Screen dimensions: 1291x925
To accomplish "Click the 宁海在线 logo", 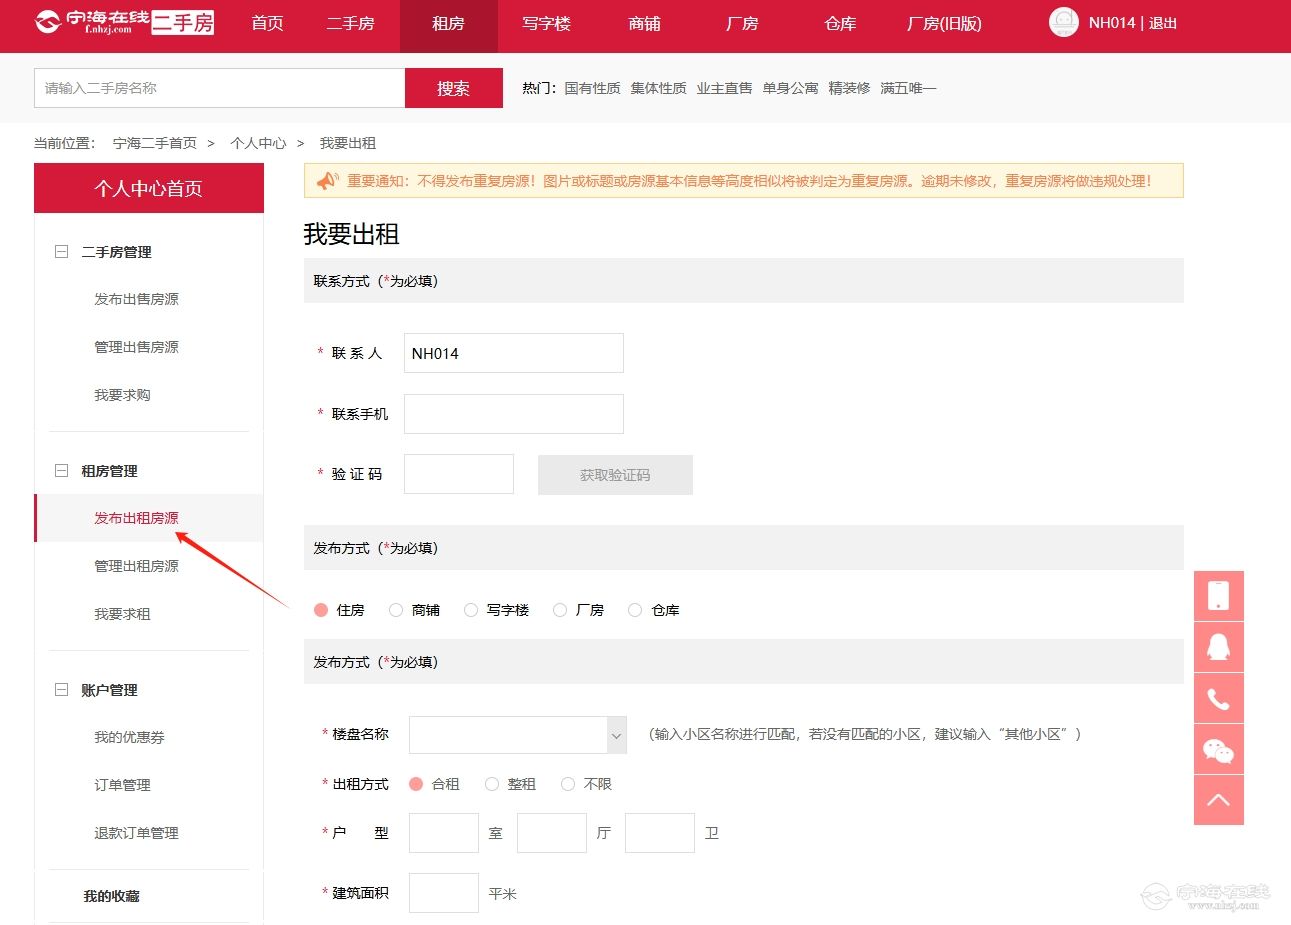I will (x=124, y=23).
